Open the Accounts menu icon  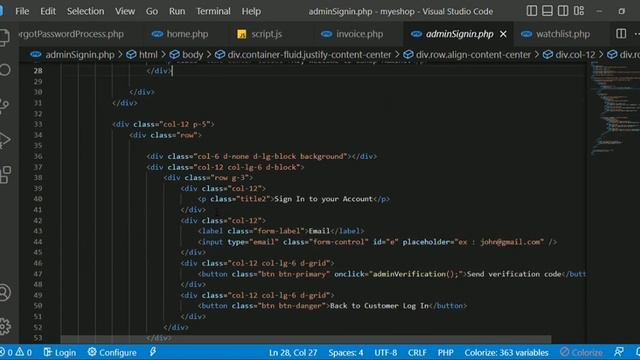[5, 292]
